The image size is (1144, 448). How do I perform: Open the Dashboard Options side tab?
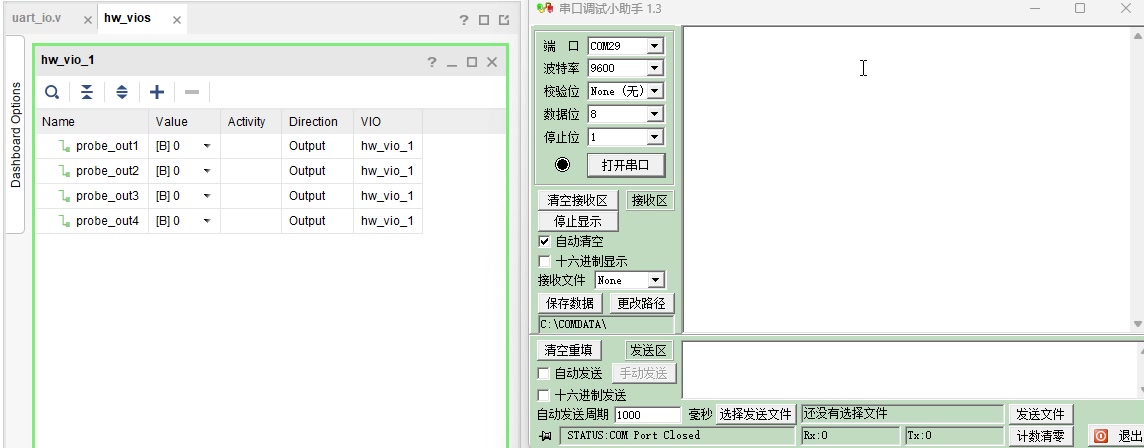click(15, 135)
